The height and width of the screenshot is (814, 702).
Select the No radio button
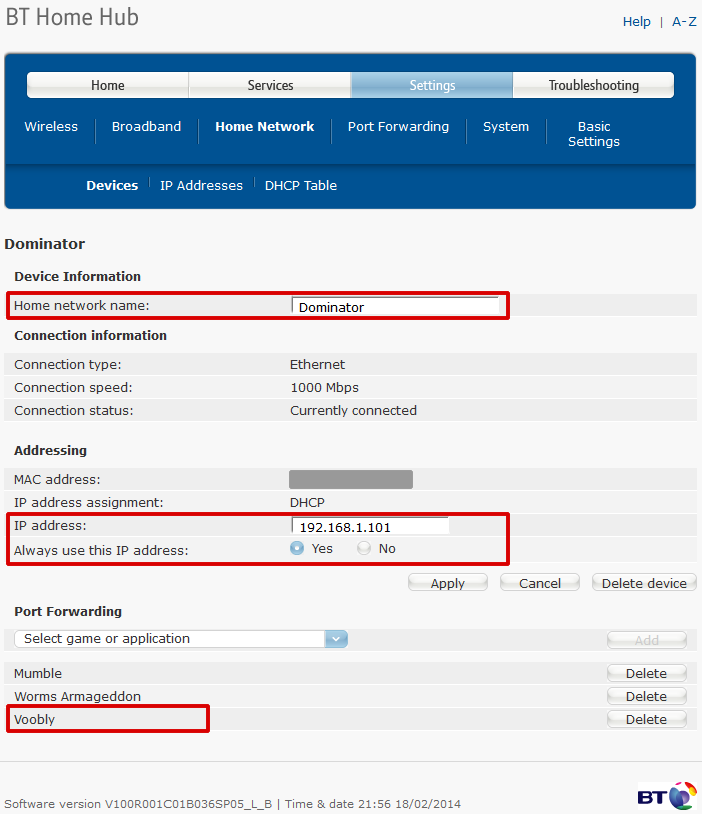pyautogui.click(x=364, y=548)
